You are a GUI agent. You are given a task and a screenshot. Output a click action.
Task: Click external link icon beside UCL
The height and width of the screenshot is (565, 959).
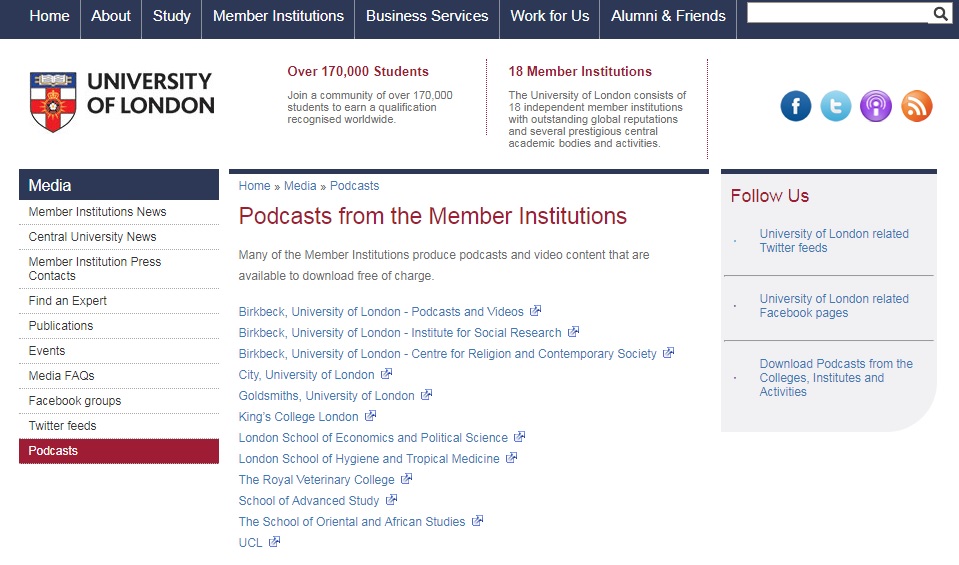tap(275, 542)
